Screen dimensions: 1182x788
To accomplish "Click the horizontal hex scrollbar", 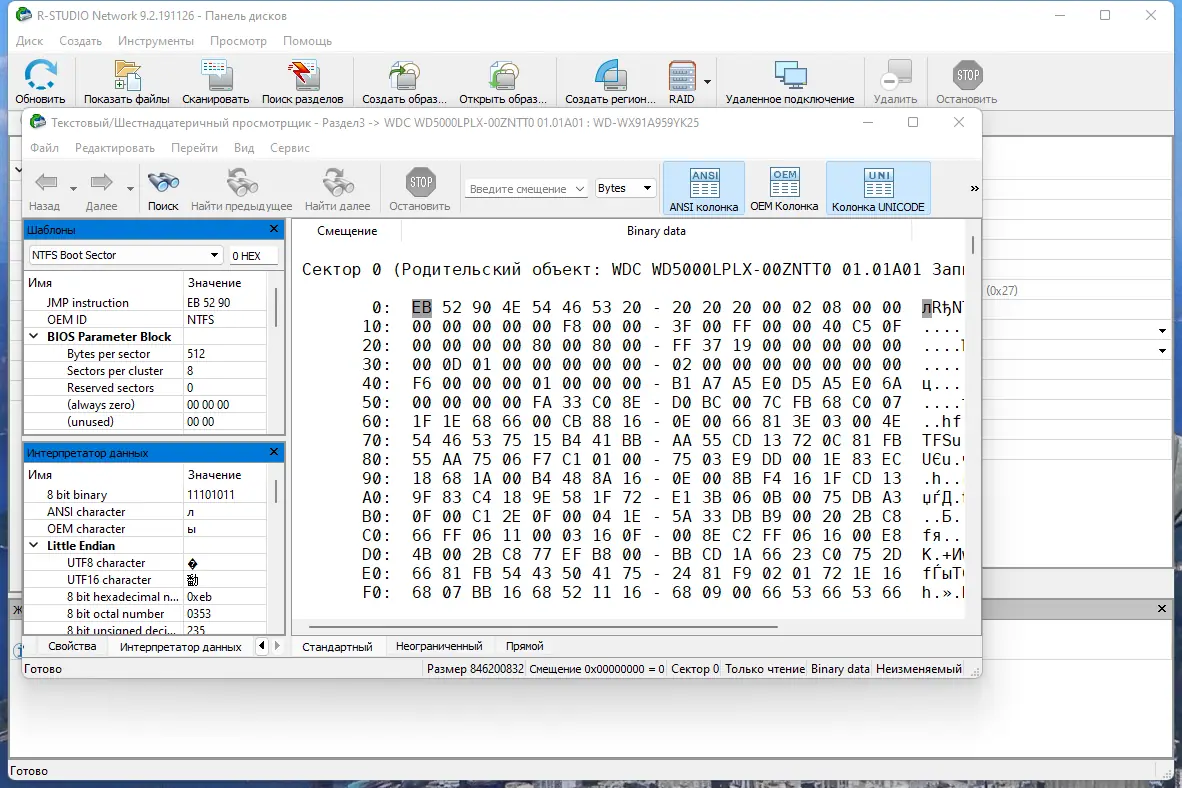I will coord(543,627).
